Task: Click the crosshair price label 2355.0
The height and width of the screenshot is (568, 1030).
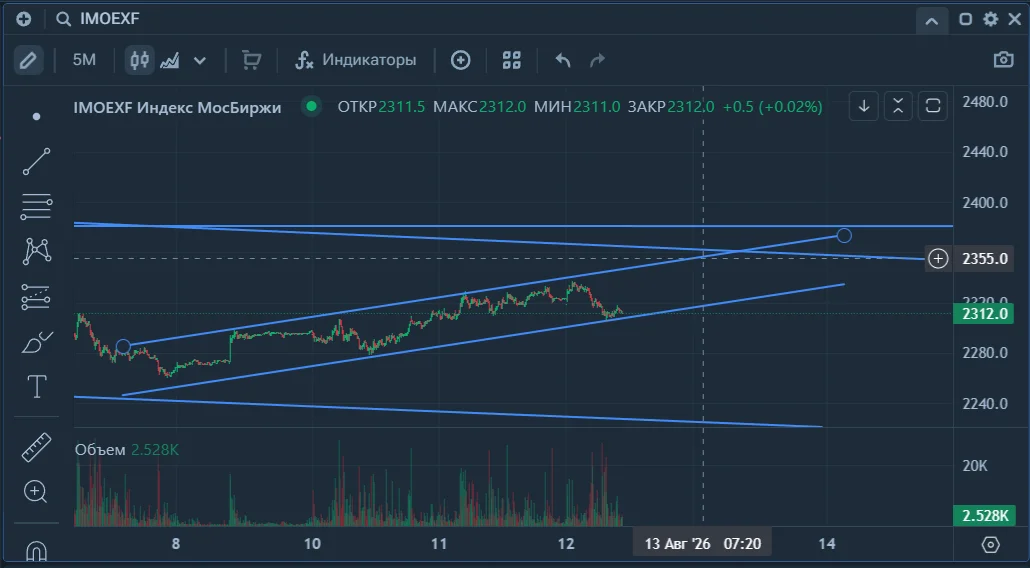Action: (985, 259)
